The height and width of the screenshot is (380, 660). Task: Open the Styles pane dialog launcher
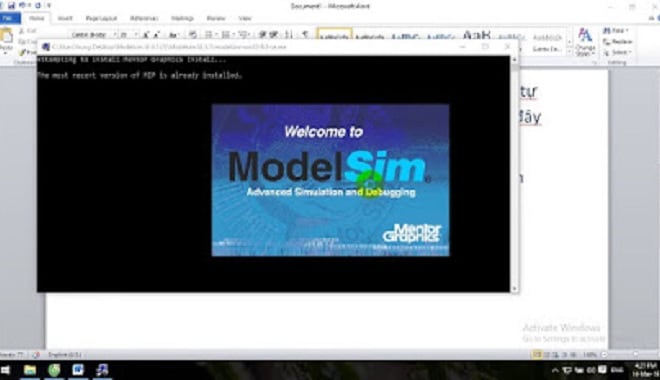[595, 63]
